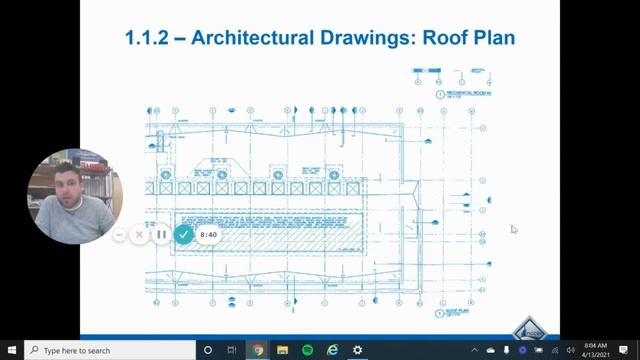Open File Explorer from the taskbar
The image size is (640, 360).
[282, 350]
